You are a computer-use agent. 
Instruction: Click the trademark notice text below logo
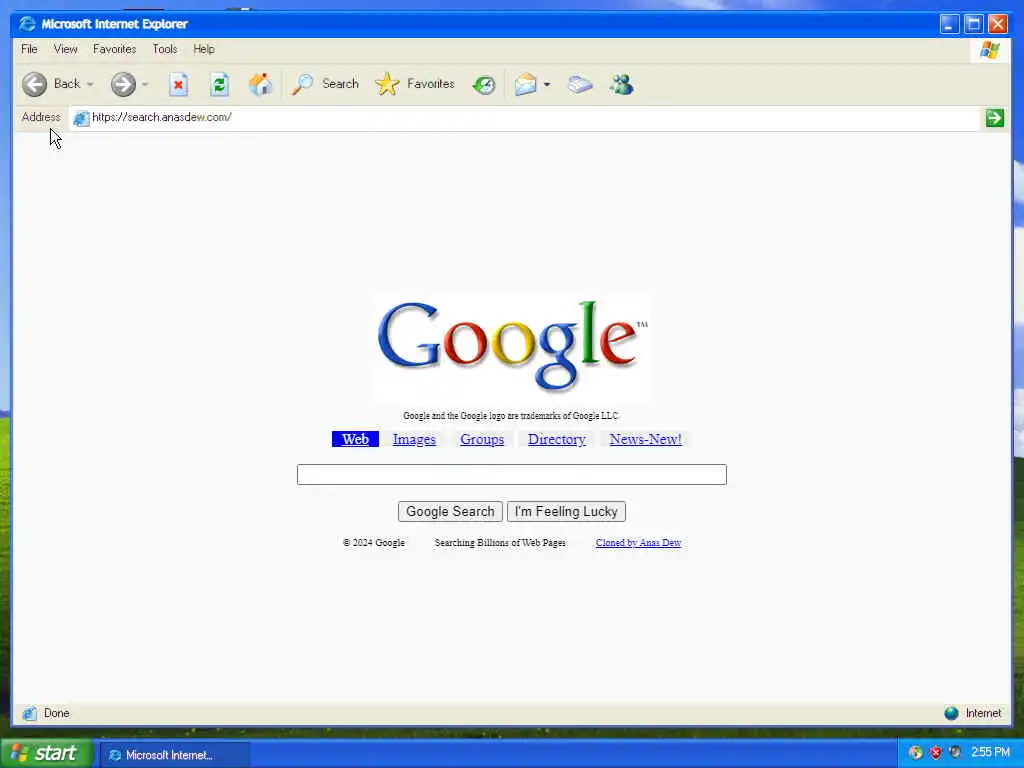(511, 415)
